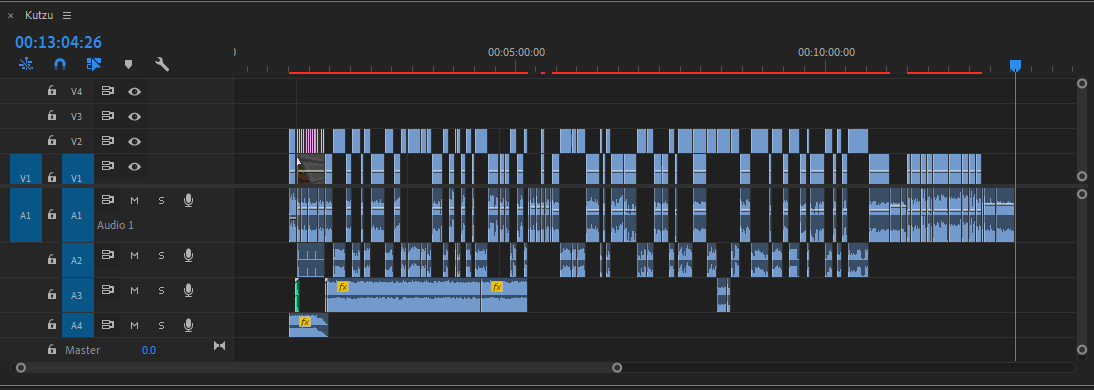The width and height of the screenshot is (1094, 390).
Task: Solo track A1
Action: pyautogui.click(x=161, y=201)
